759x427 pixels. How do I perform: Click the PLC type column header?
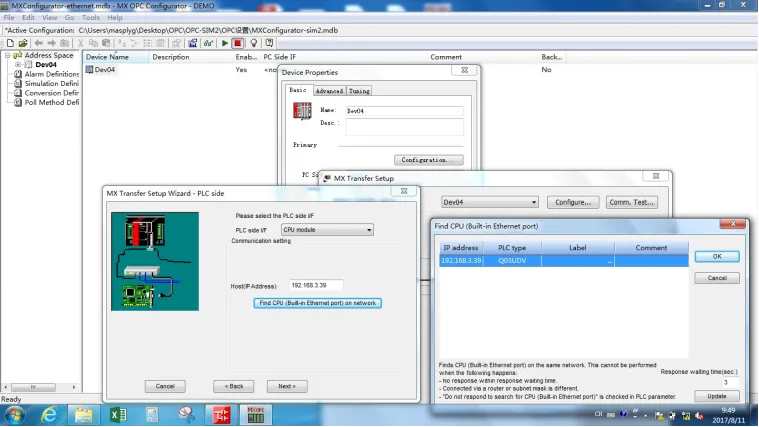[512, 248]
